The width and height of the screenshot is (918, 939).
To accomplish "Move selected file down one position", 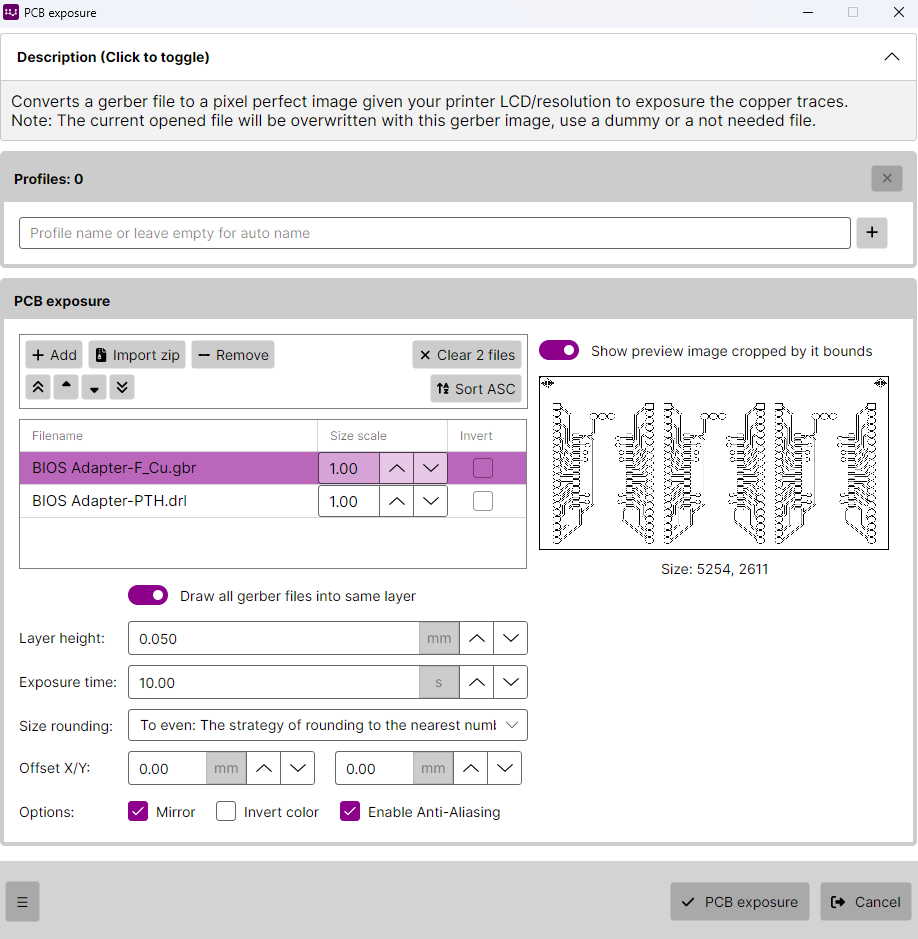I will pyautogui.click(x=94, y=387).
